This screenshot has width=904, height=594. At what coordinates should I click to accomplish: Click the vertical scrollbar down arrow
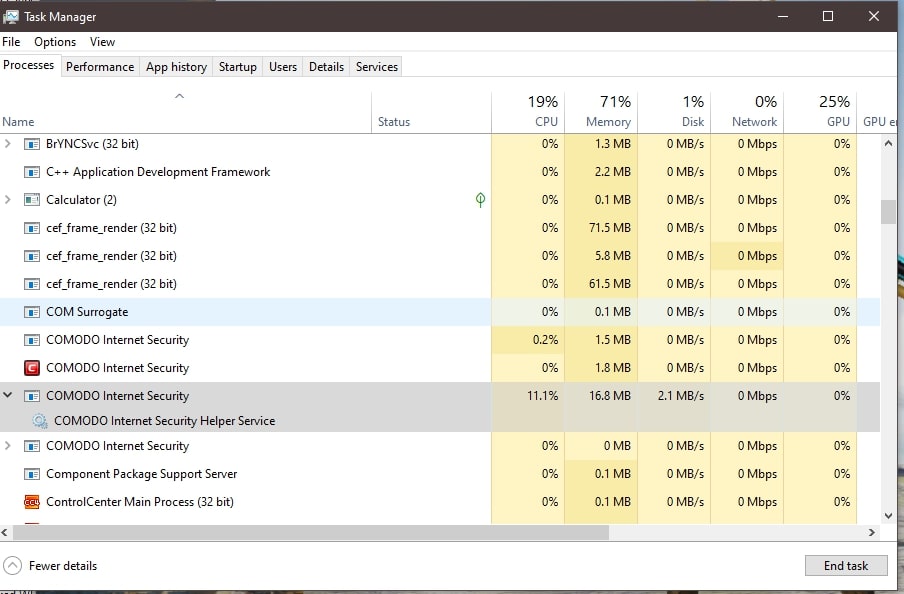(888, 516)
